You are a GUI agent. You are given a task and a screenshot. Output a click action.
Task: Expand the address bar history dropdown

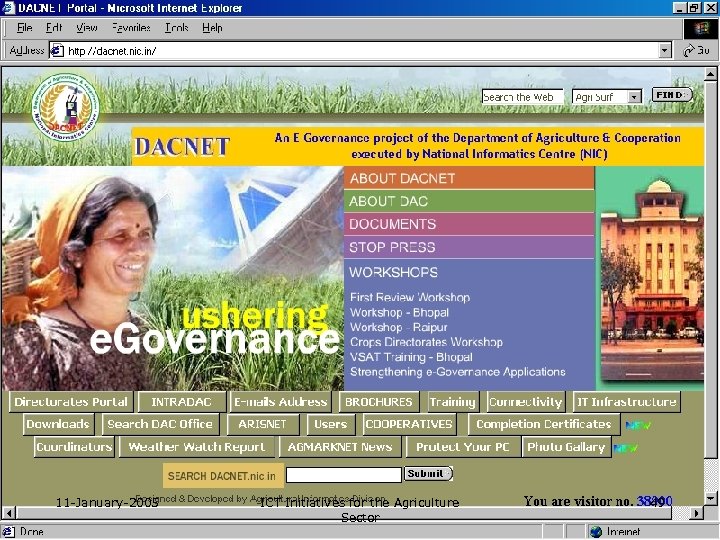(664, 51)
